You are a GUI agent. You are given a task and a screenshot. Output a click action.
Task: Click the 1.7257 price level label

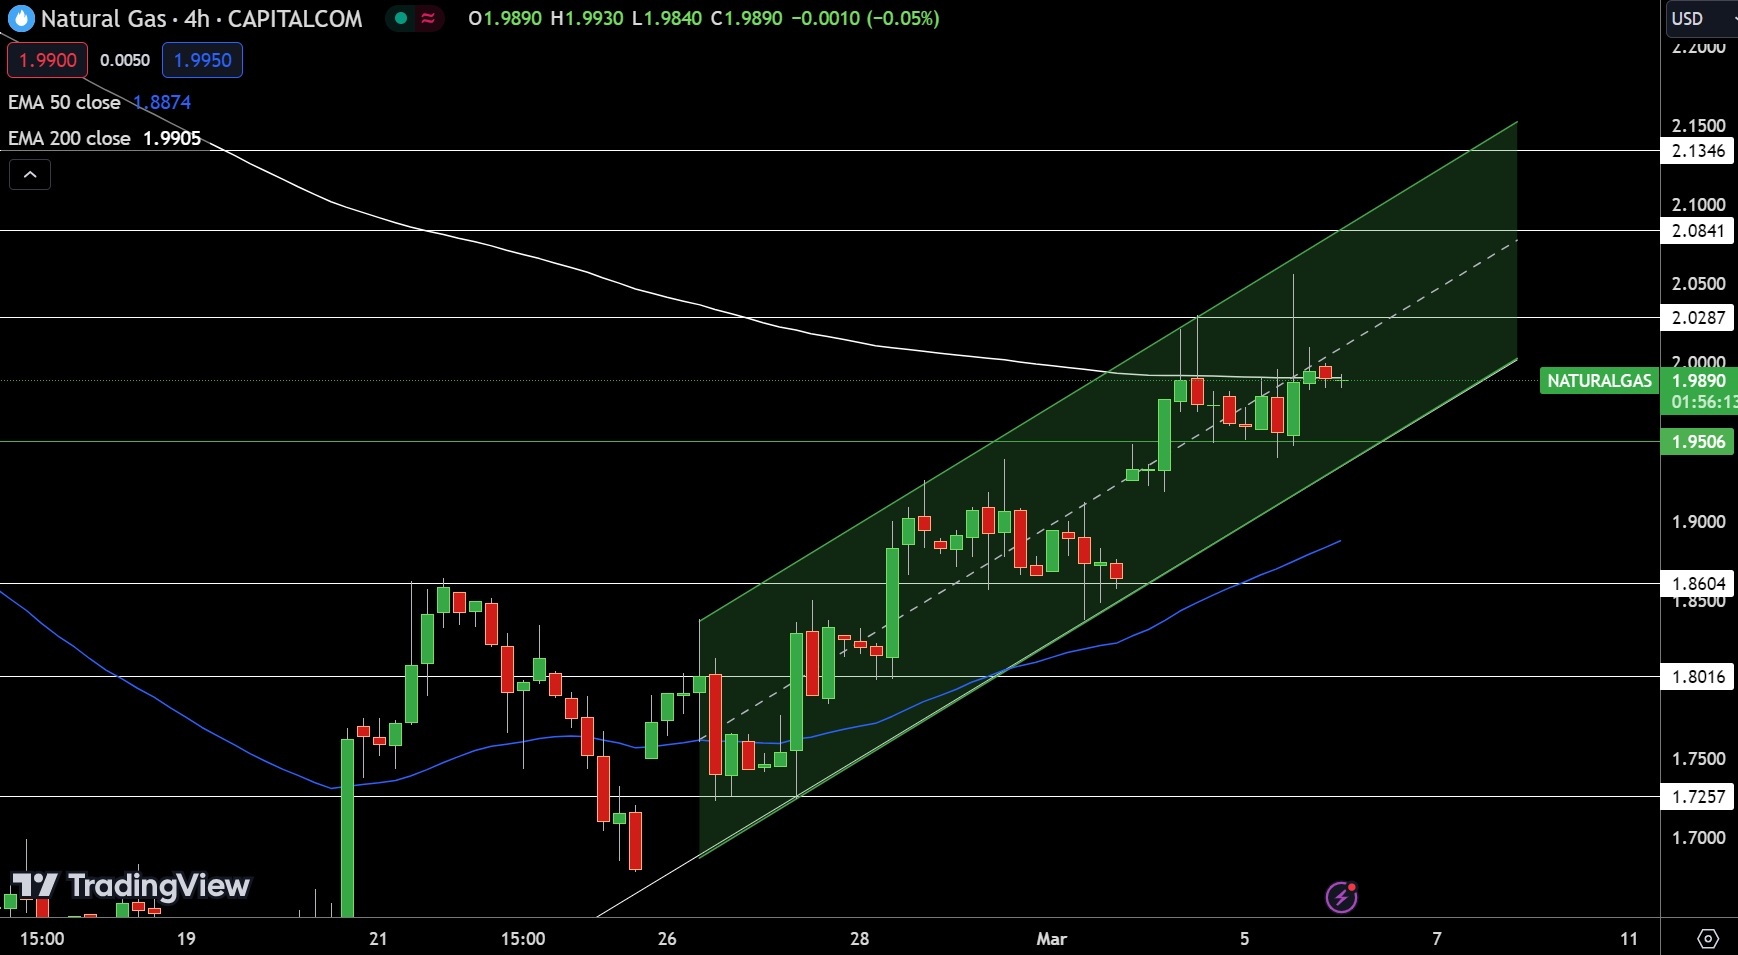point(1698,797)
